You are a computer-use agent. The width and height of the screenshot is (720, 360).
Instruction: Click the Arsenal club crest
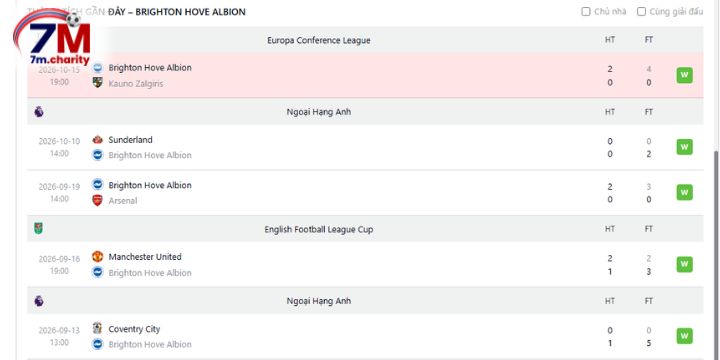tap(97, 200)
